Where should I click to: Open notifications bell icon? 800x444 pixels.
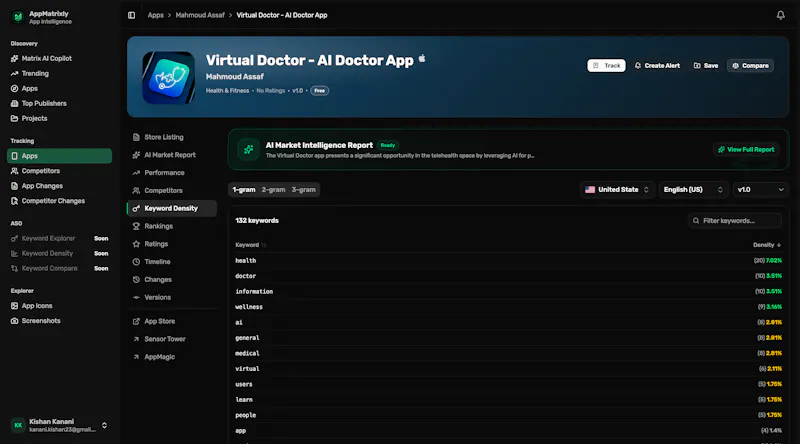pos(780,15)
